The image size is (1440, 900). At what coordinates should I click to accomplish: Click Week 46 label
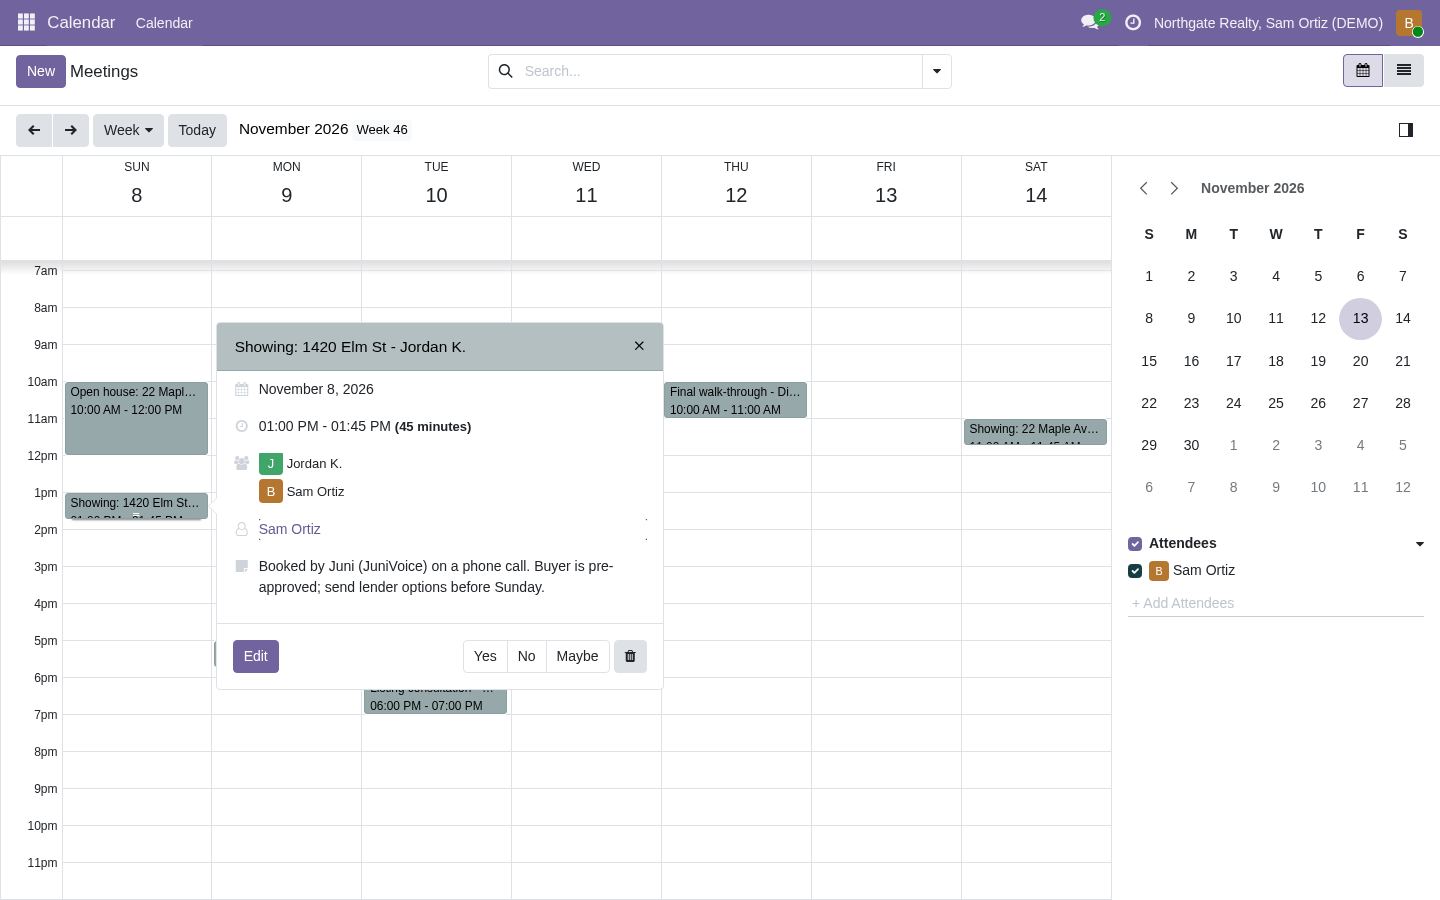(382, 130)
